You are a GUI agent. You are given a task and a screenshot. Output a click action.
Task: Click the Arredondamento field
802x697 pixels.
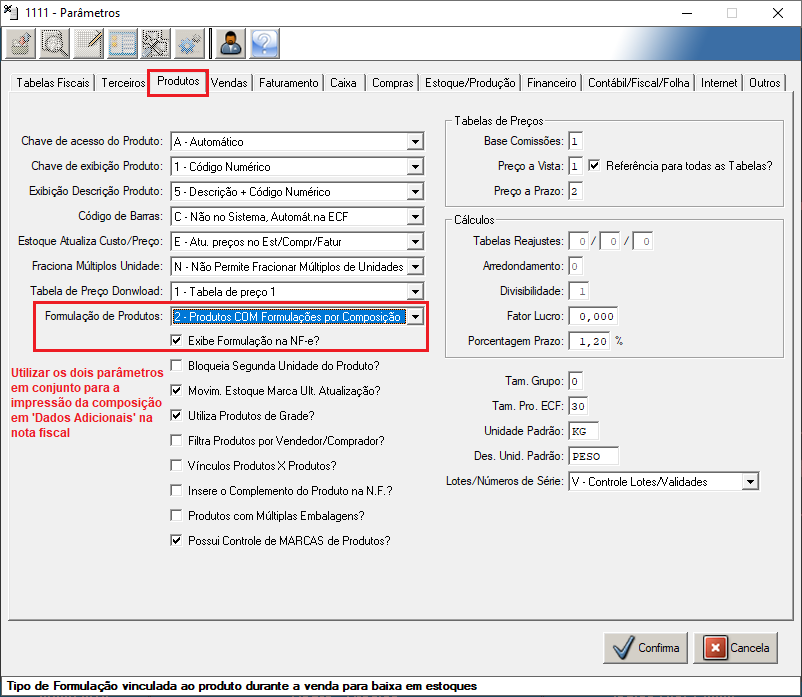575,266
